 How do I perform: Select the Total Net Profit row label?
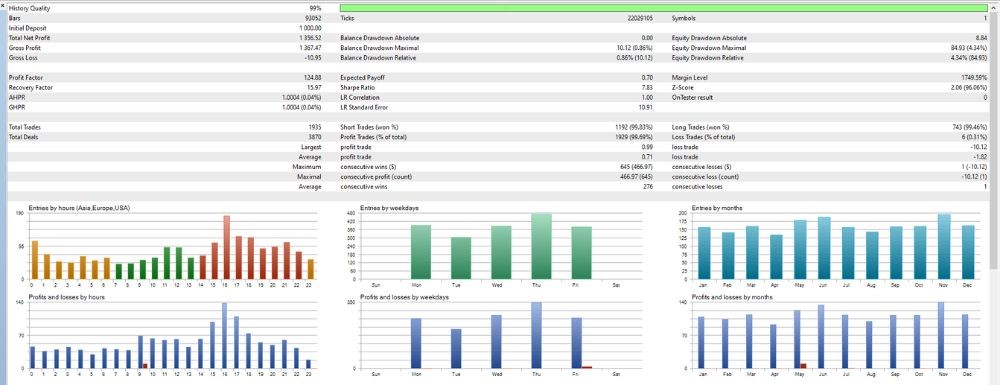tap(29, 38)
